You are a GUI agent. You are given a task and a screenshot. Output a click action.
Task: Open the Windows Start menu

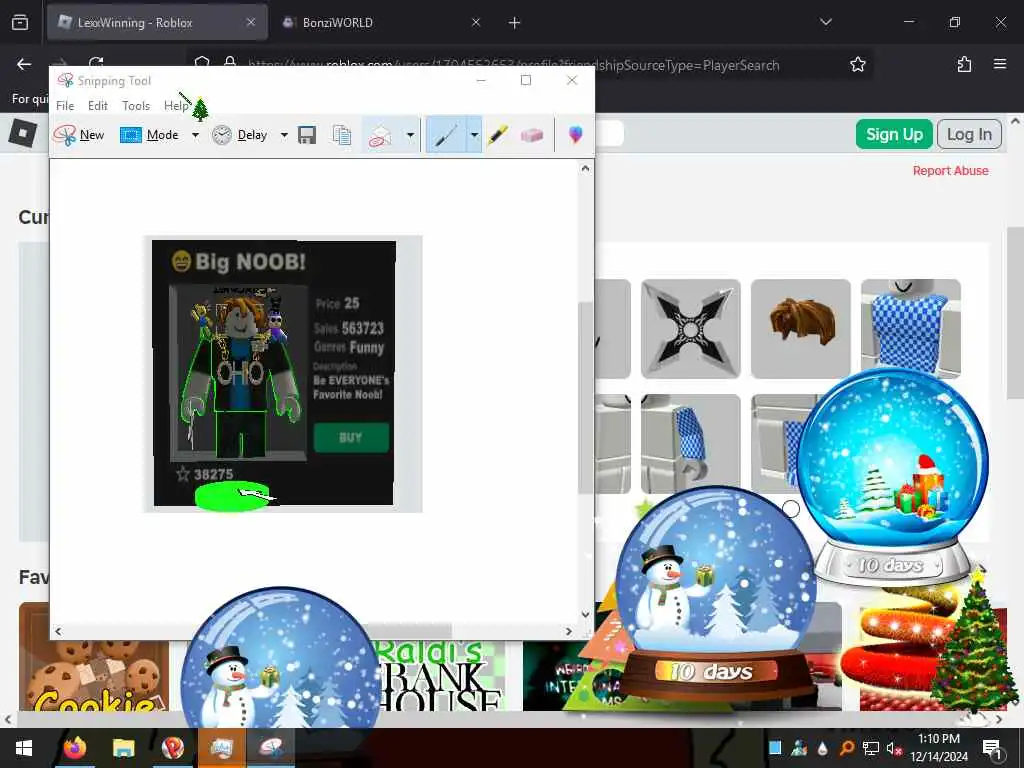tap(24, 748)
